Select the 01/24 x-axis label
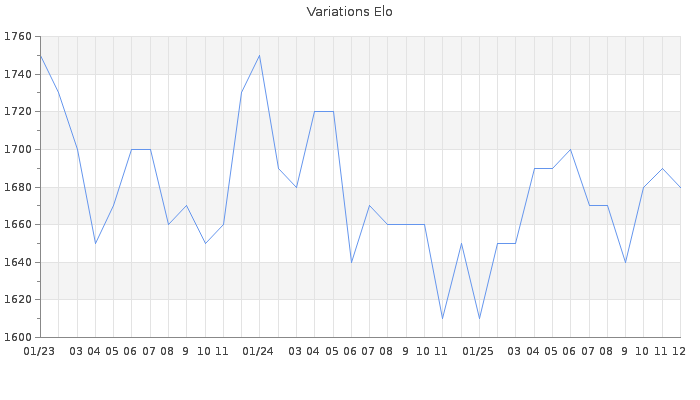 (x=259, y=352)
